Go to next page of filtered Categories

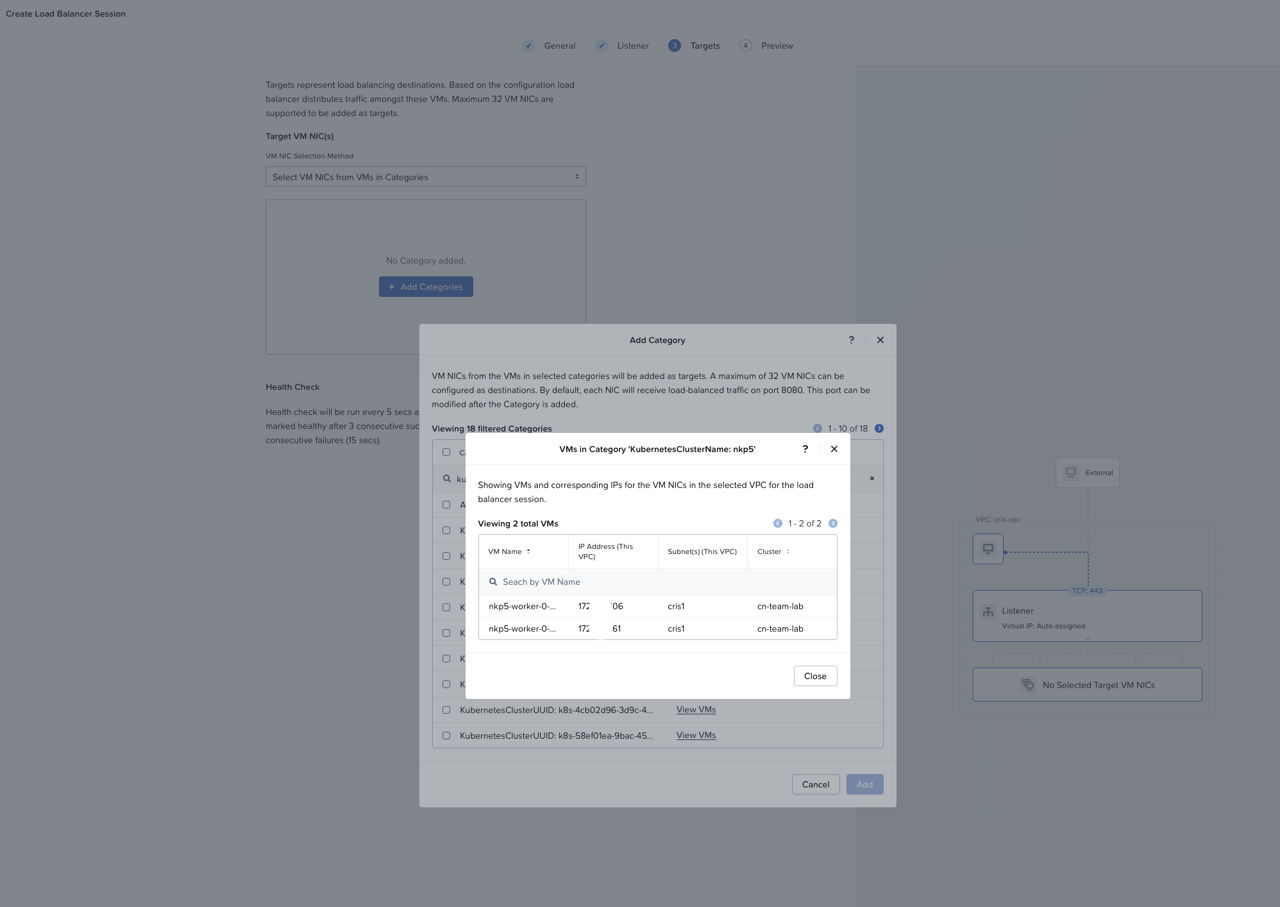tap(879, 428)
